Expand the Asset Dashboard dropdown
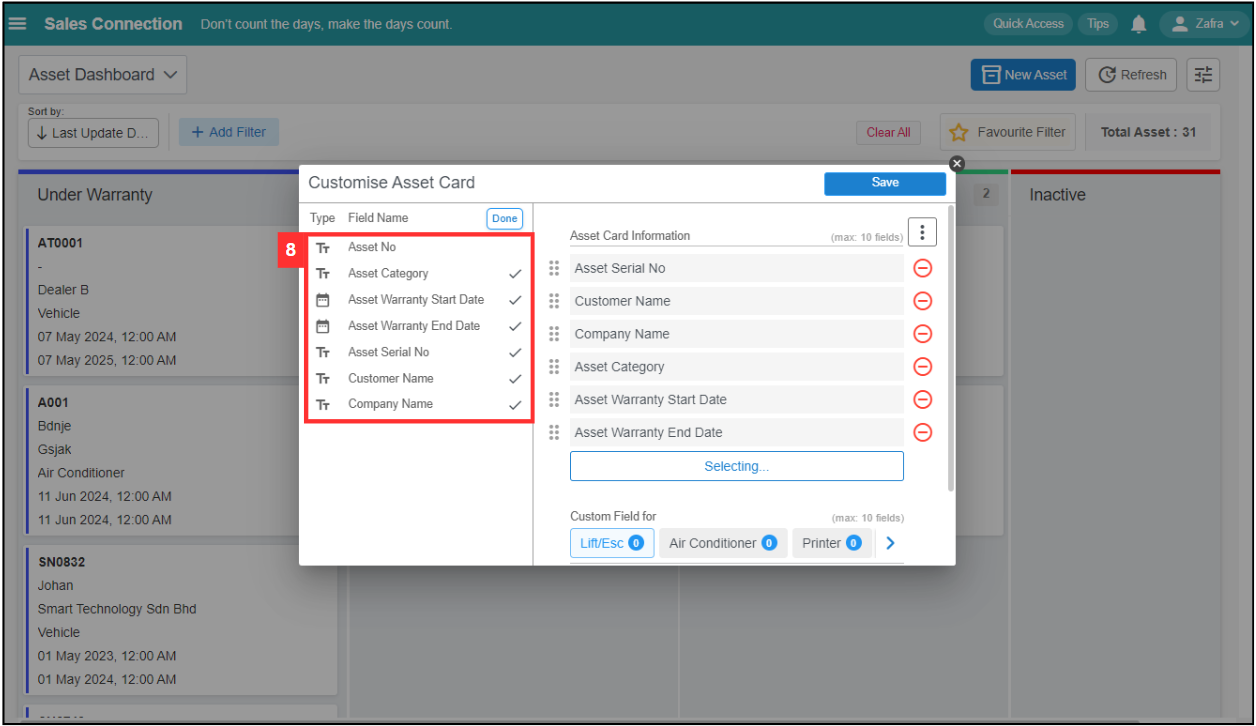Screen dimensions: 1256x726 point(103,75)
